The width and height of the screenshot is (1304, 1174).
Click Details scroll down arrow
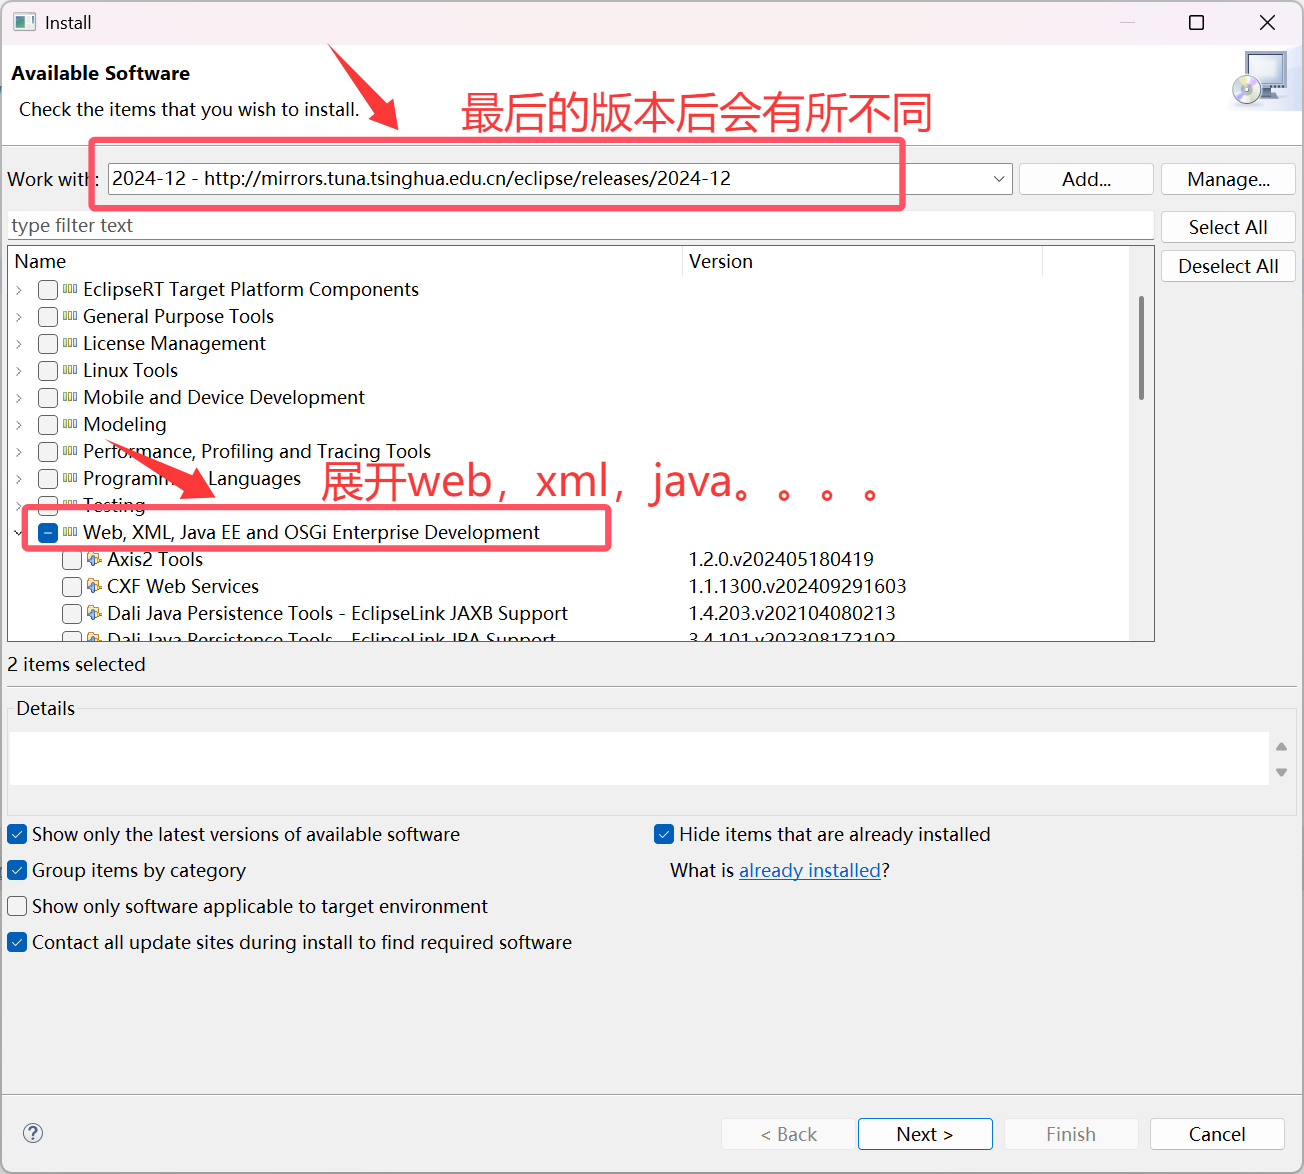coord(1281,772)
